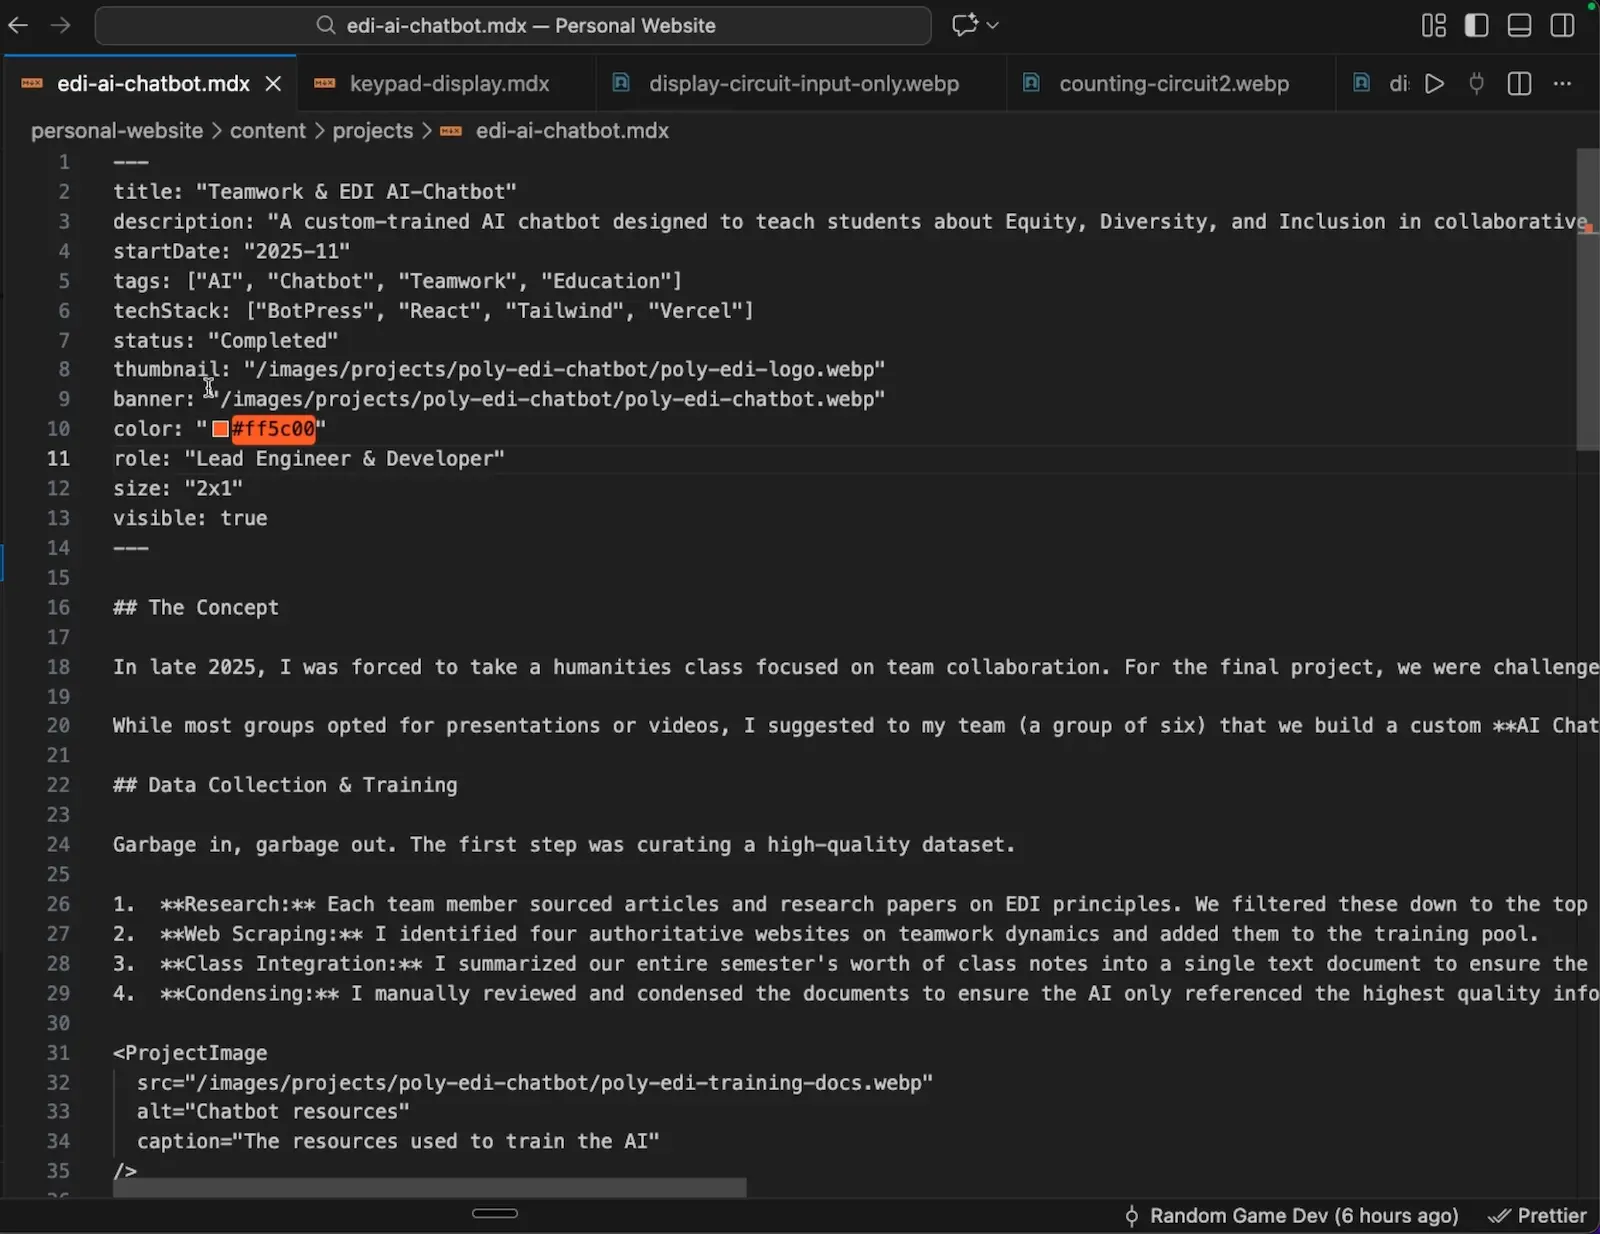Toggle the right dock panel
The width and height of the screenshot is (1600, 1234).
click(x=1562, y=25)
